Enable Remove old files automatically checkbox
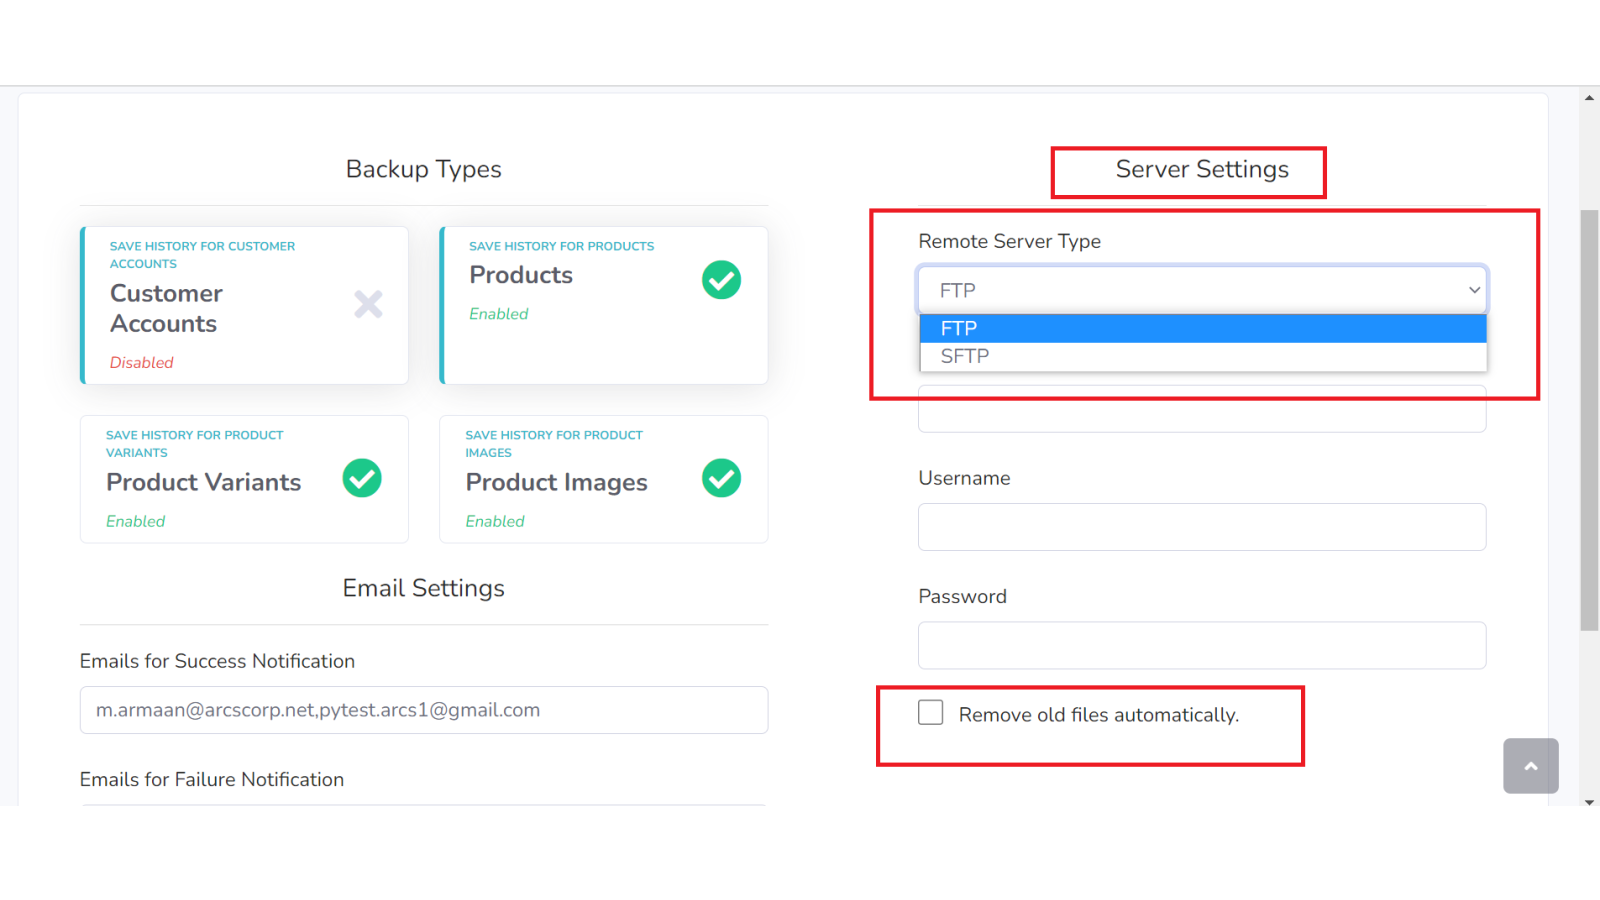Screen dimensions: 1600x900 (931, 713)
